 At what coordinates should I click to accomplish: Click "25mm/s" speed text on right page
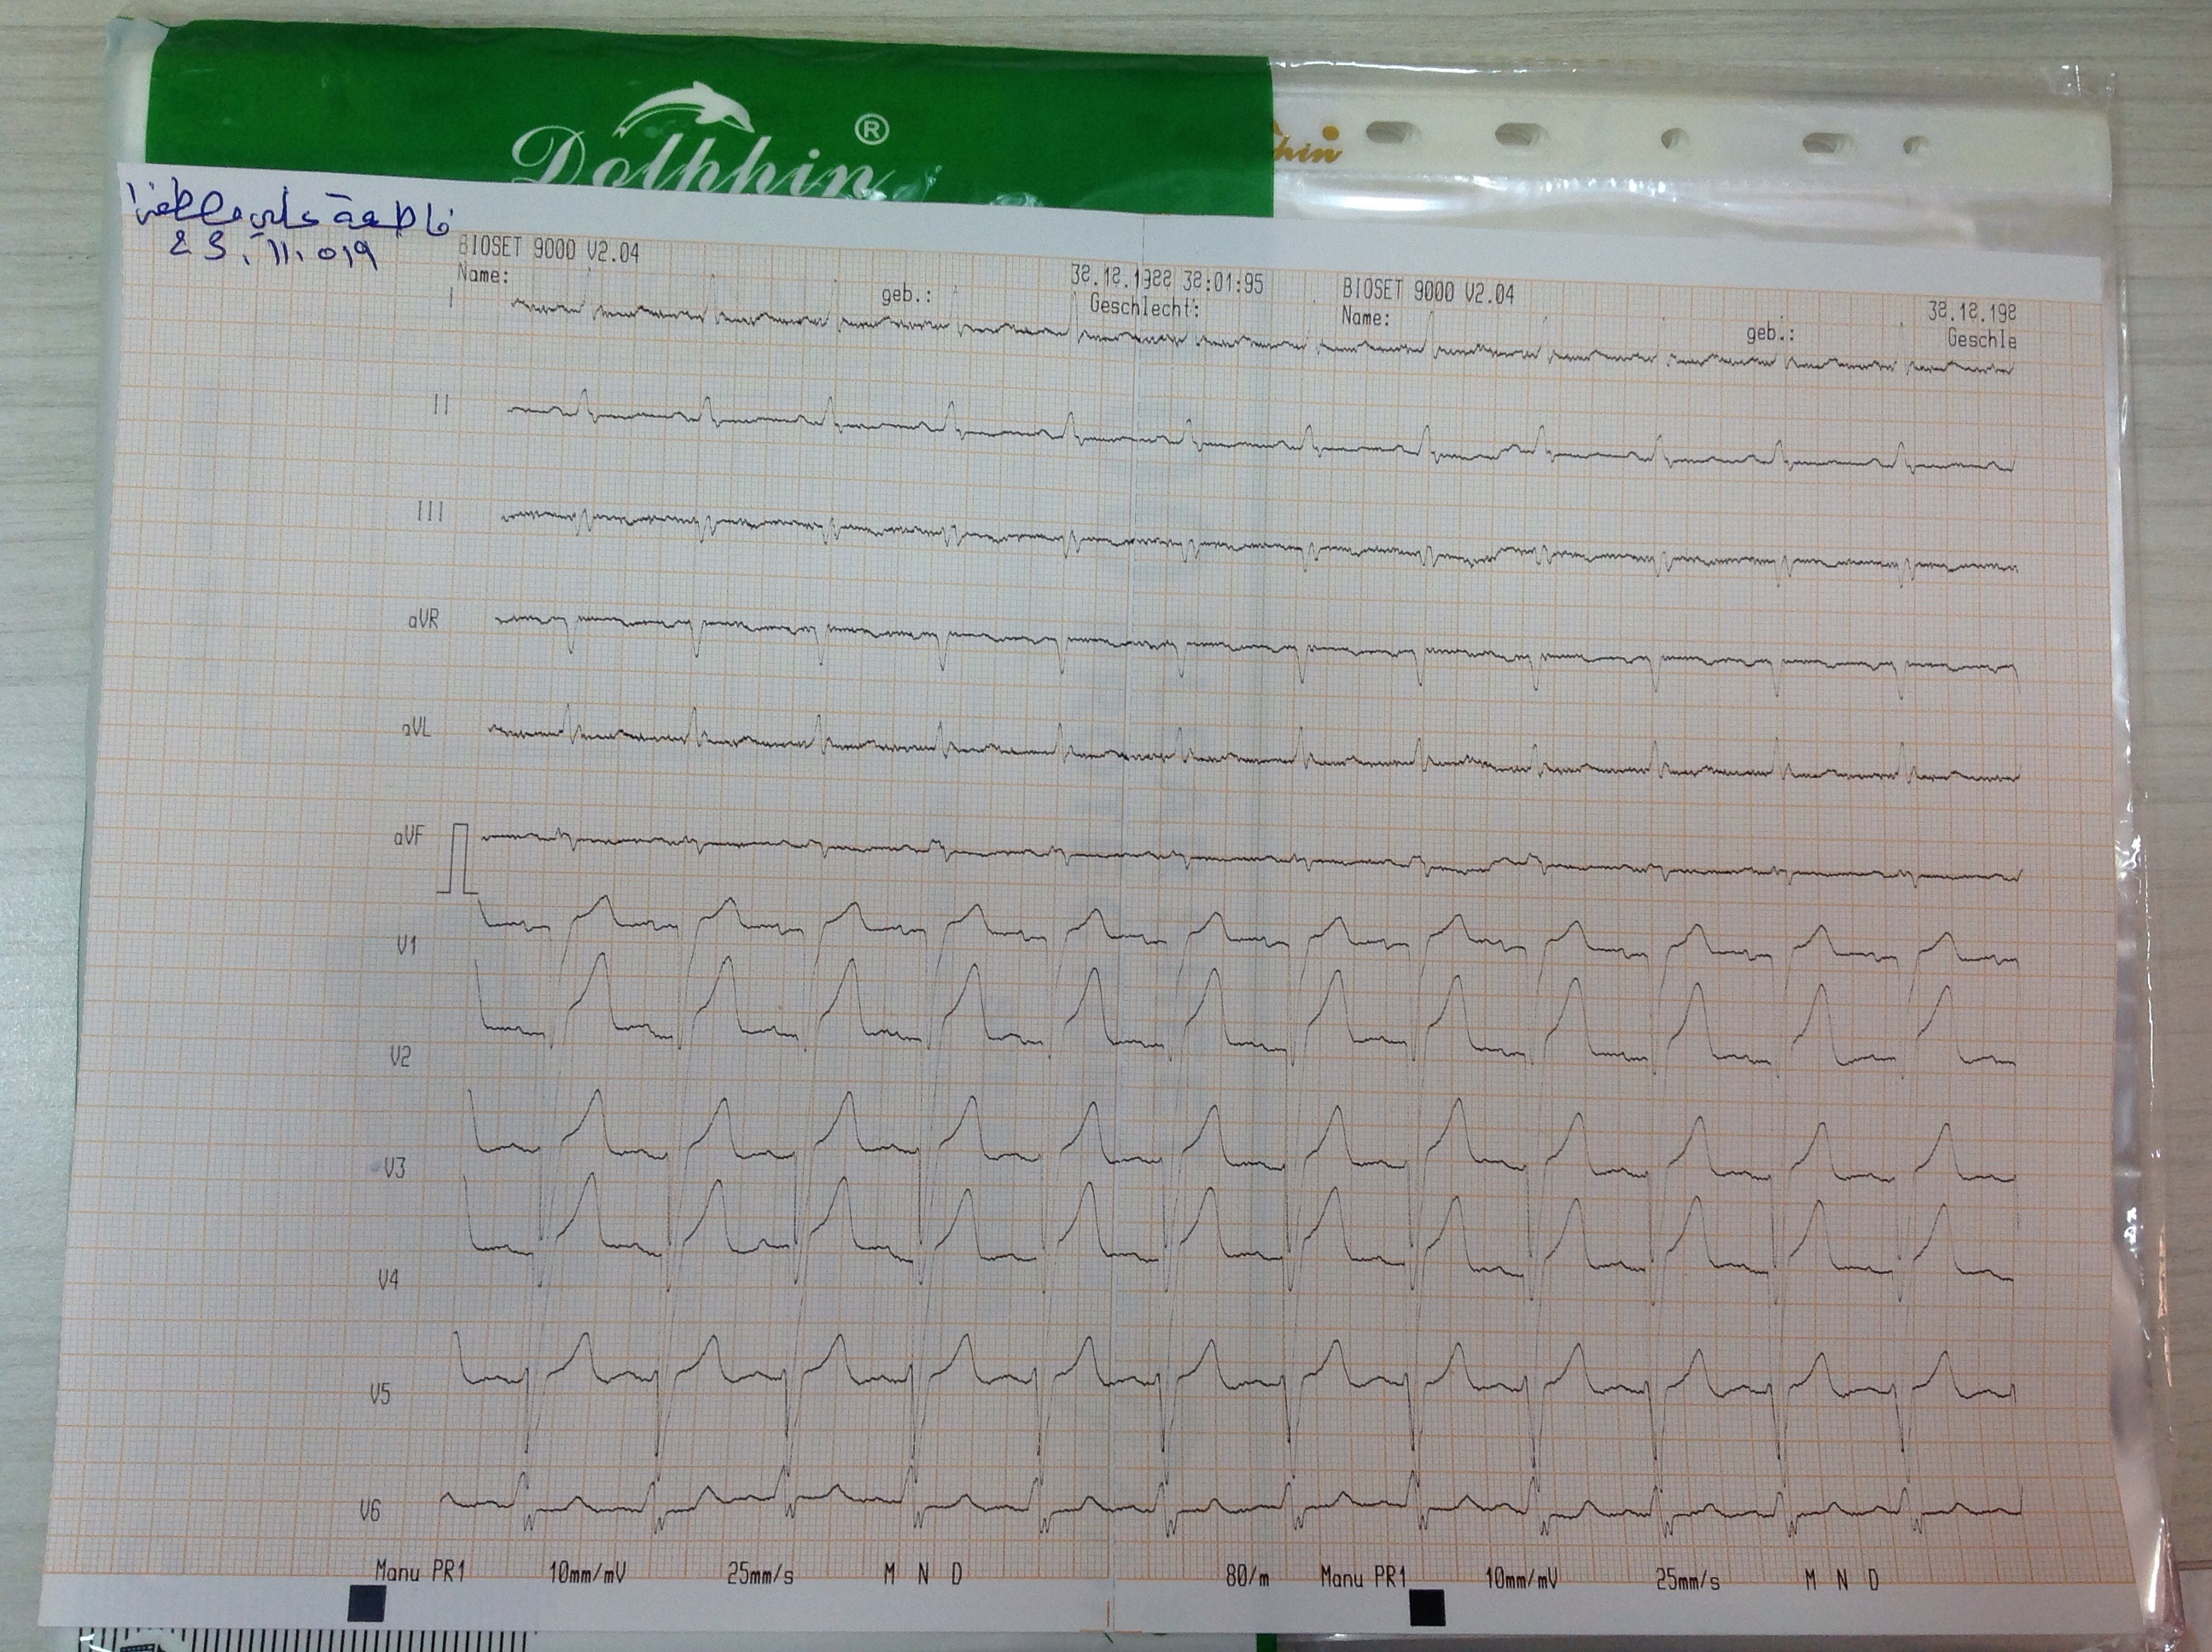pos(1688,1582)
